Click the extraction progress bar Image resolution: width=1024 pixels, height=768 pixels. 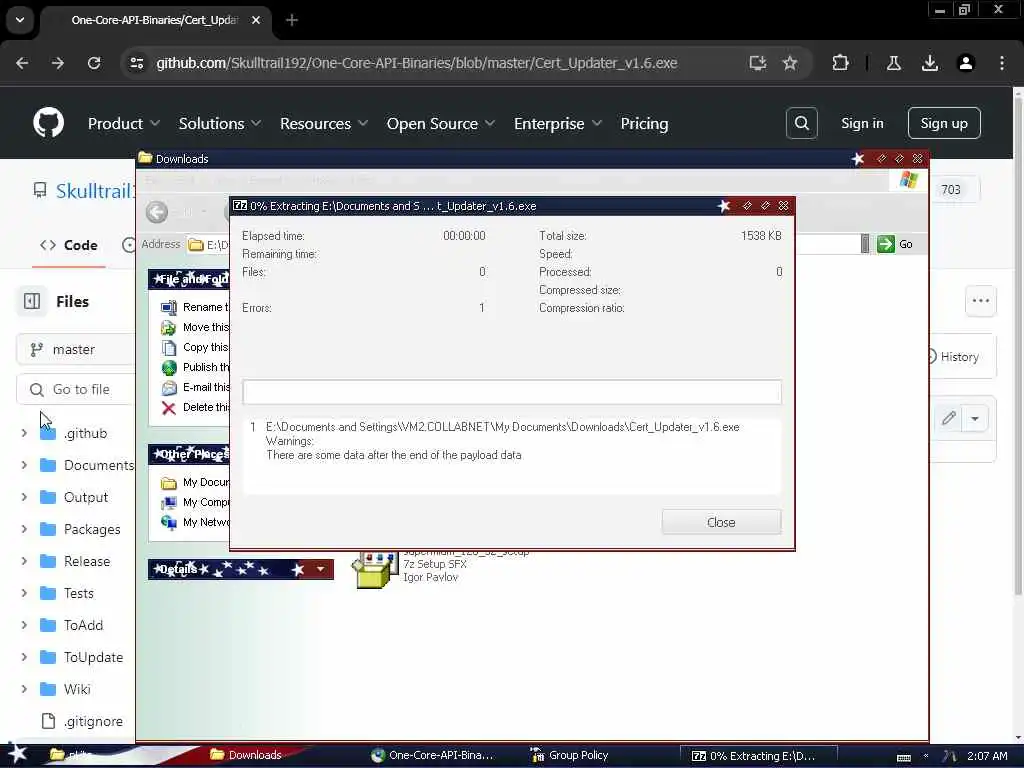click(511, 392)
